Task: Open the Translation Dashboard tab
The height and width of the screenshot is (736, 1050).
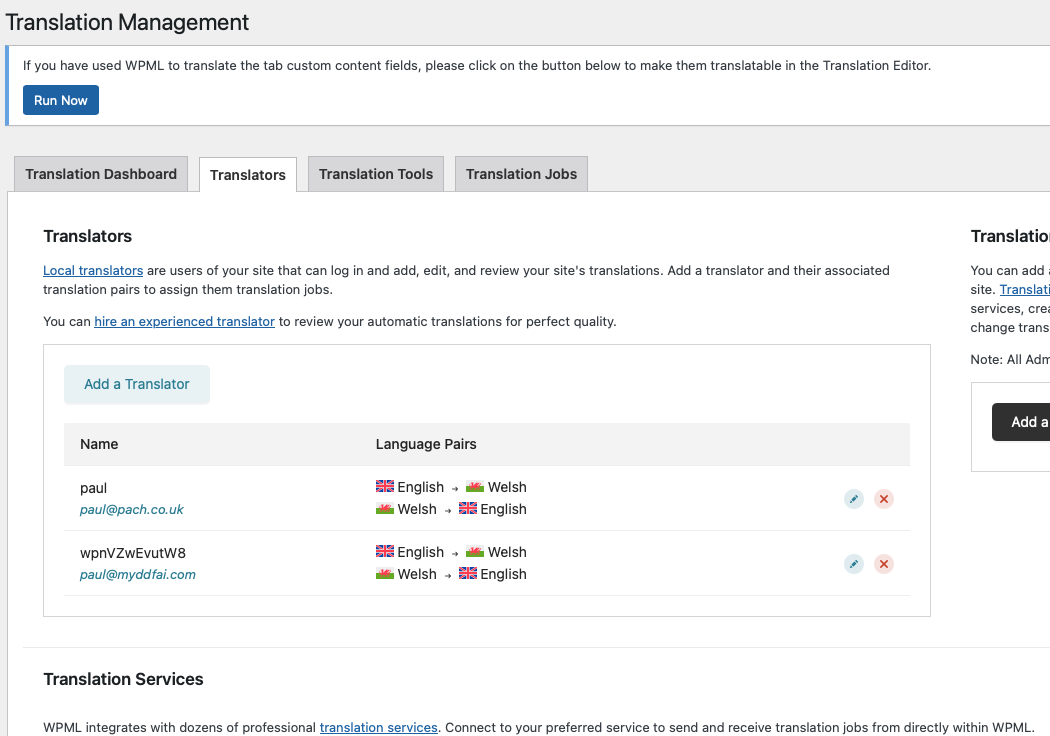Action: (101, 174)
